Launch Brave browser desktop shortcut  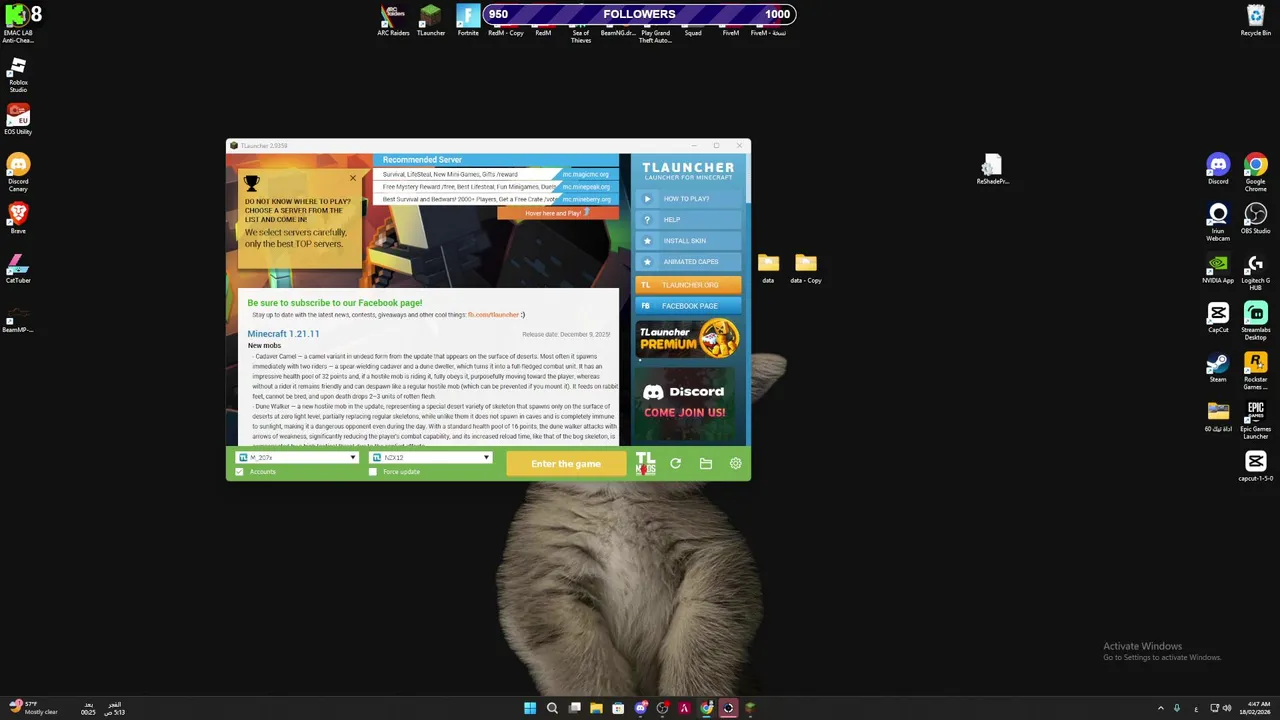click(18, 218)
